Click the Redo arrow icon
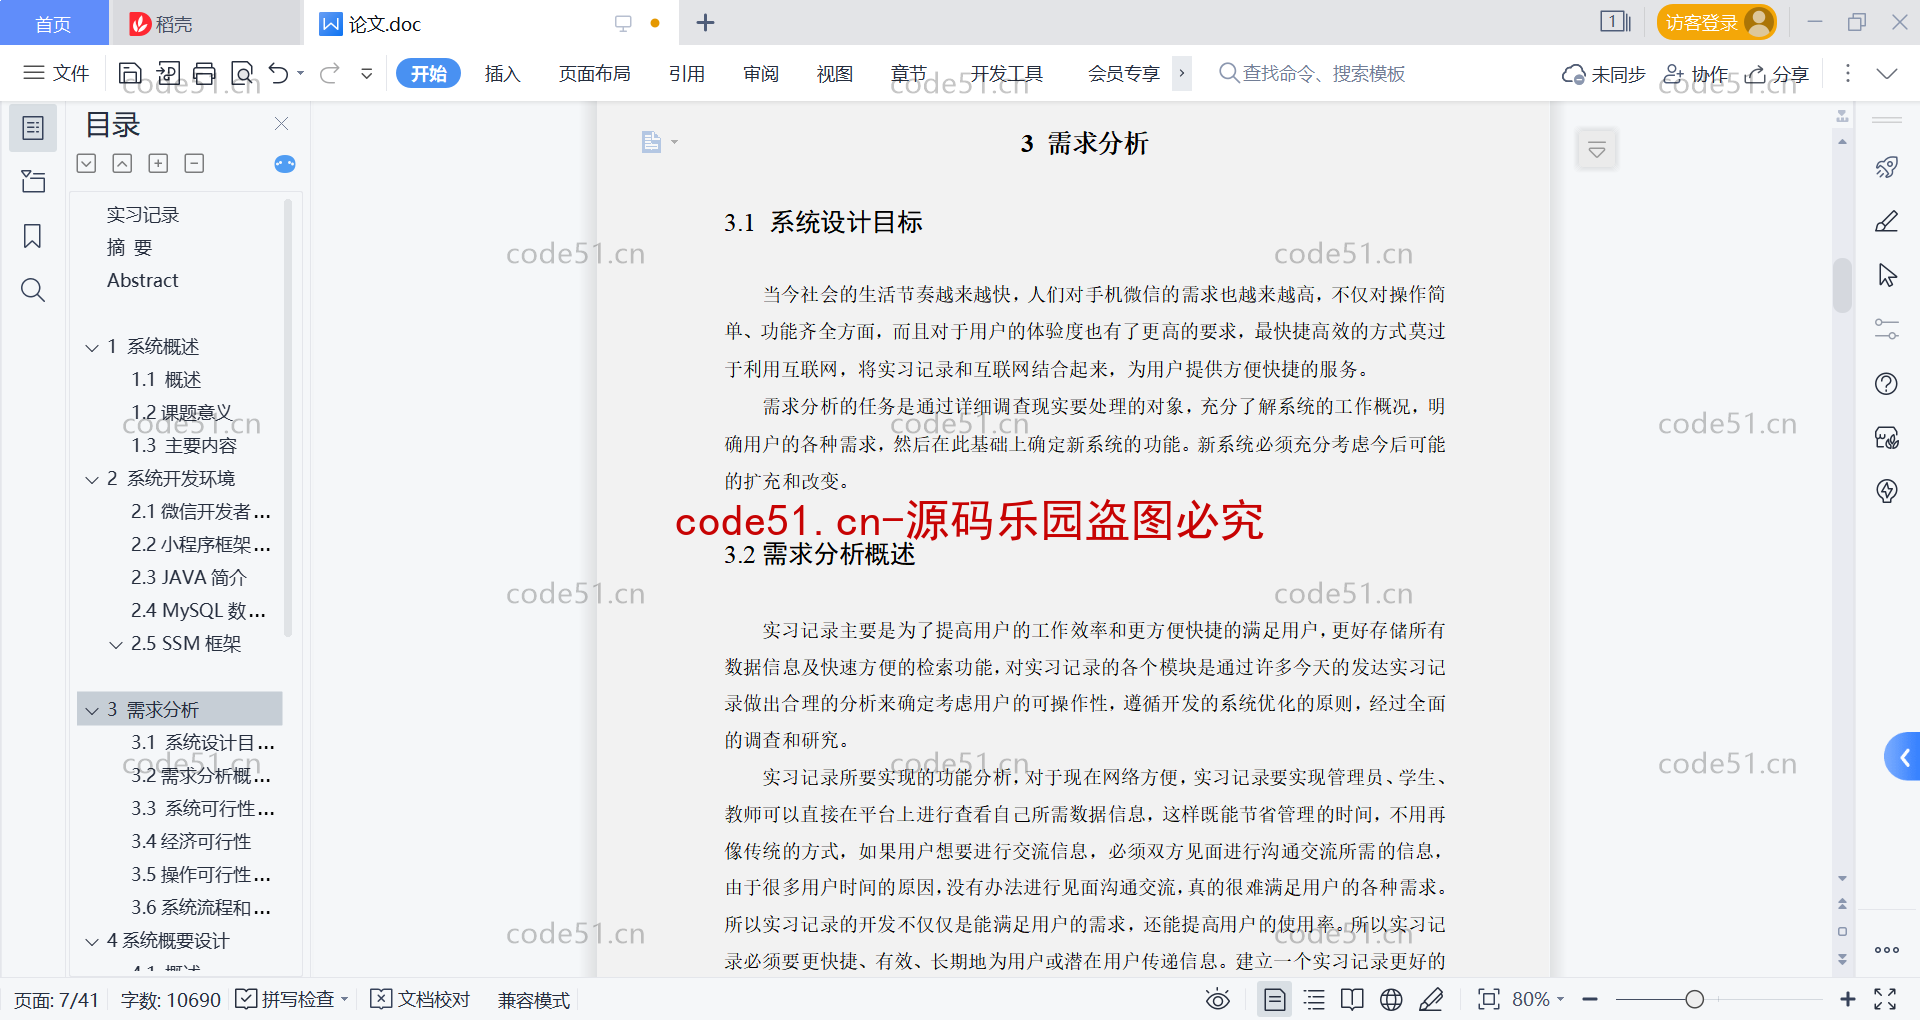 (330, 73)
